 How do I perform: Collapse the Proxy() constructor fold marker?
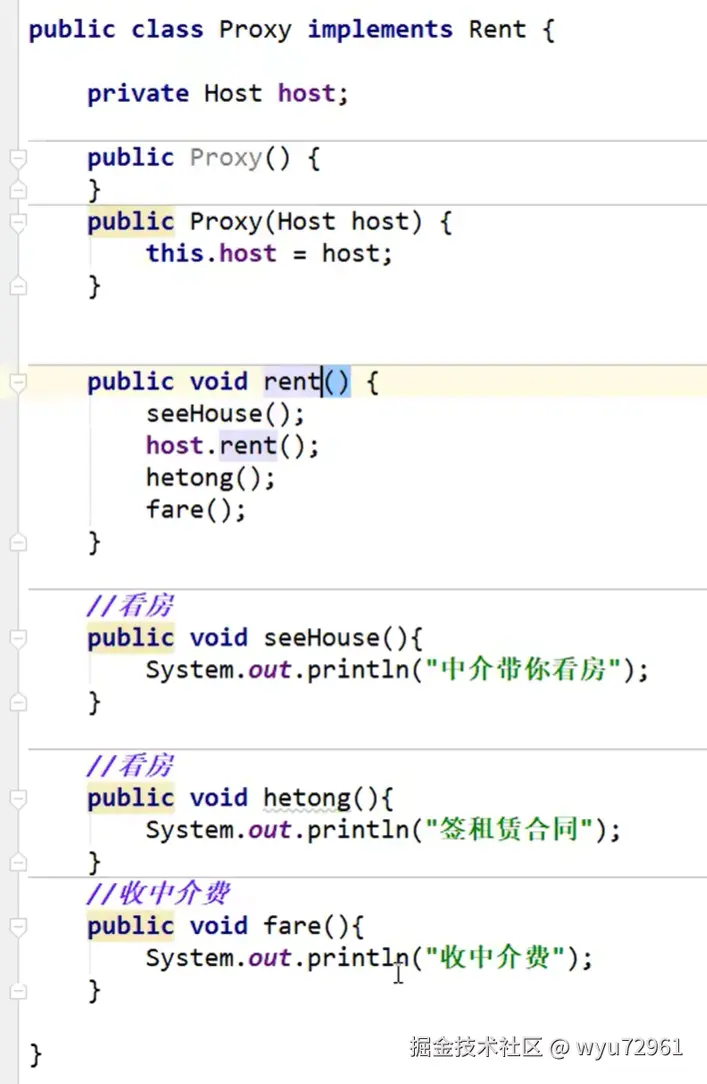tap(18, 158)
